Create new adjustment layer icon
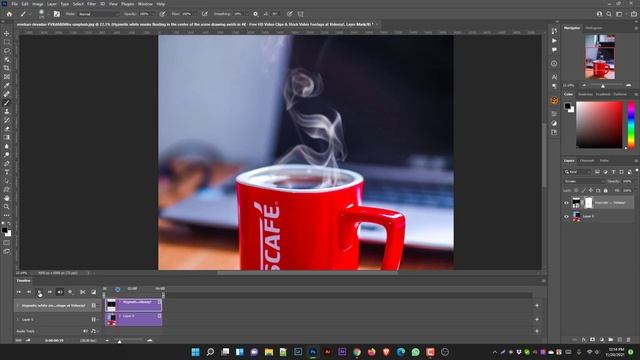 (x=602, y=340)
